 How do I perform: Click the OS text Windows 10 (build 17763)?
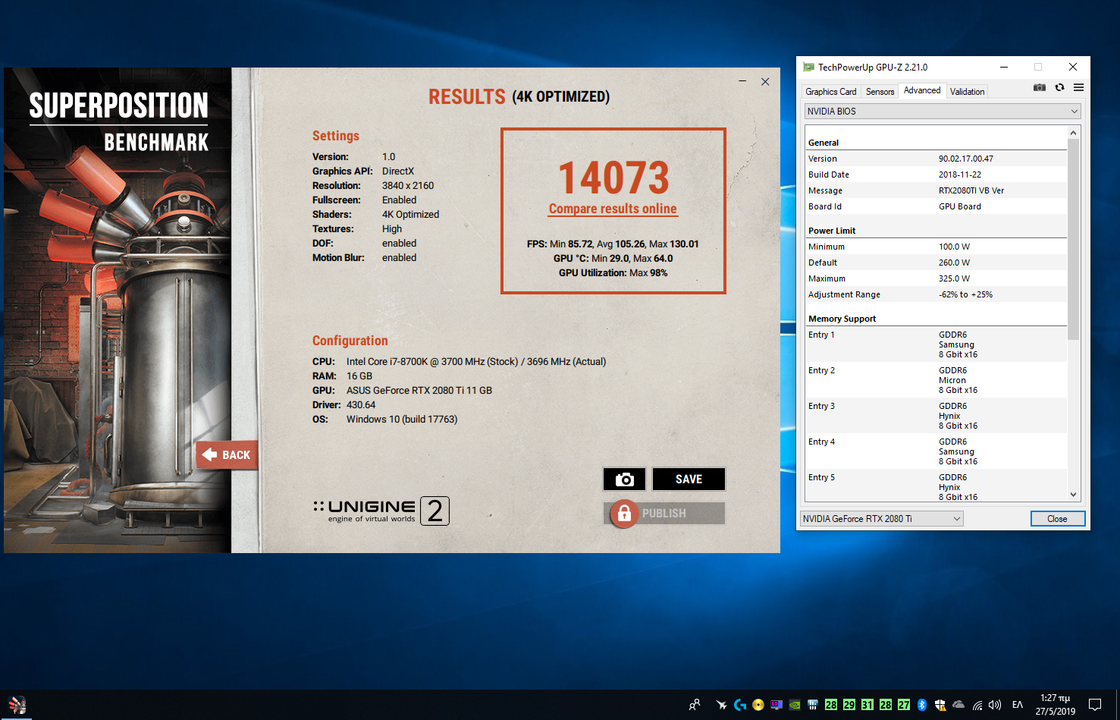(402, 419)
